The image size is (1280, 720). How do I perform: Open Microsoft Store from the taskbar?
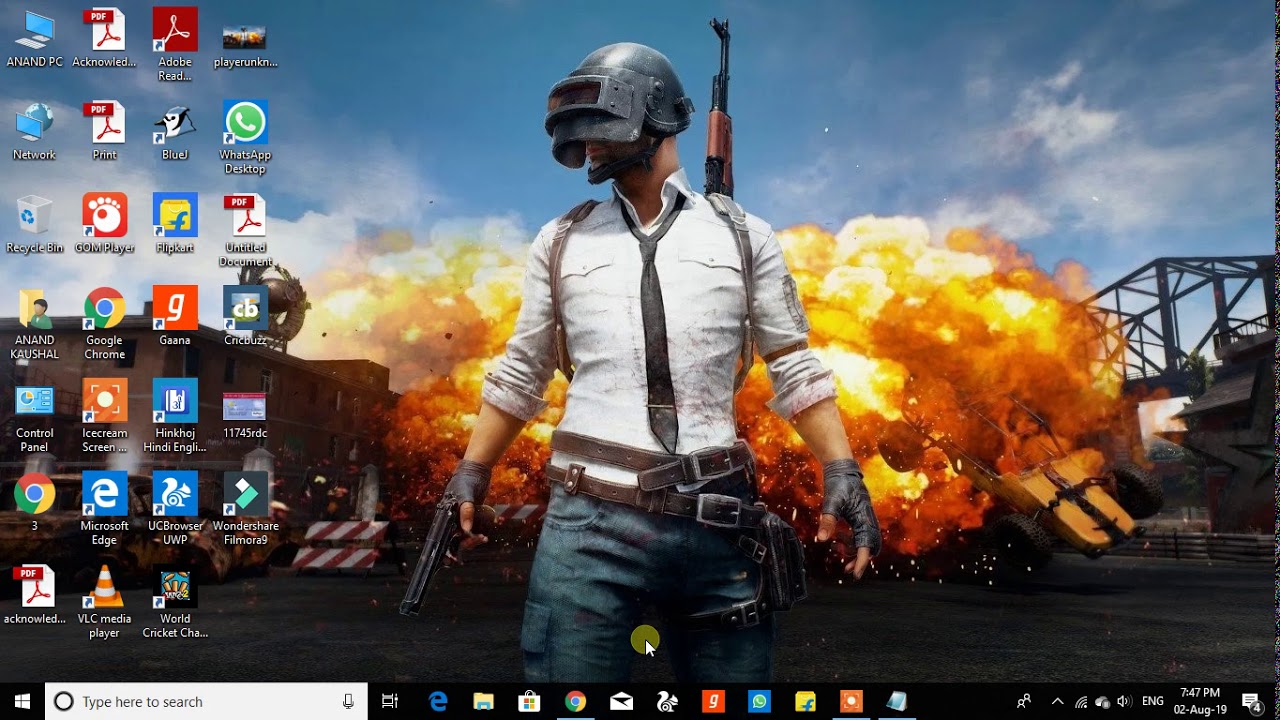[x=529, y=702]
